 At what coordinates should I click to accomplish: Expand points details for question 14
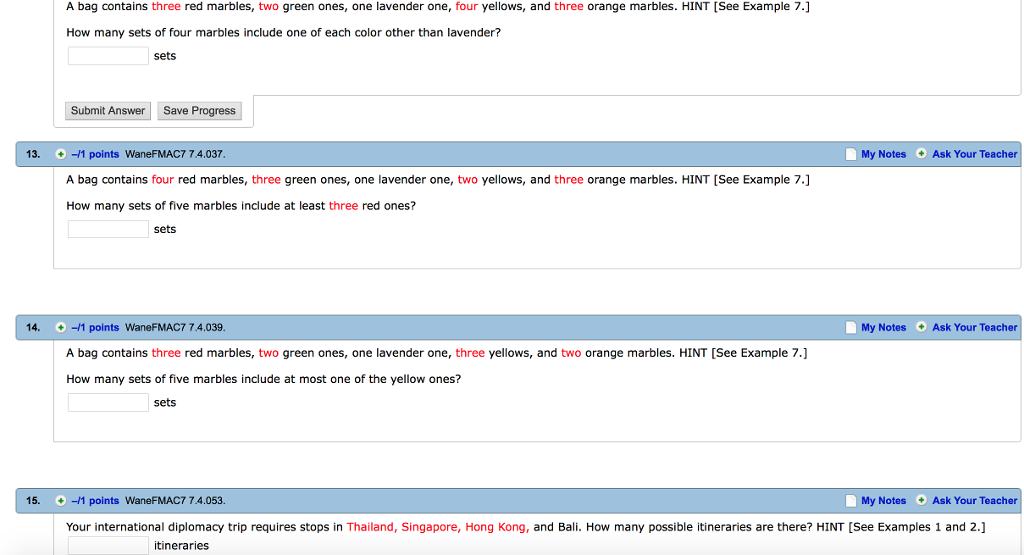pos(61,328)
